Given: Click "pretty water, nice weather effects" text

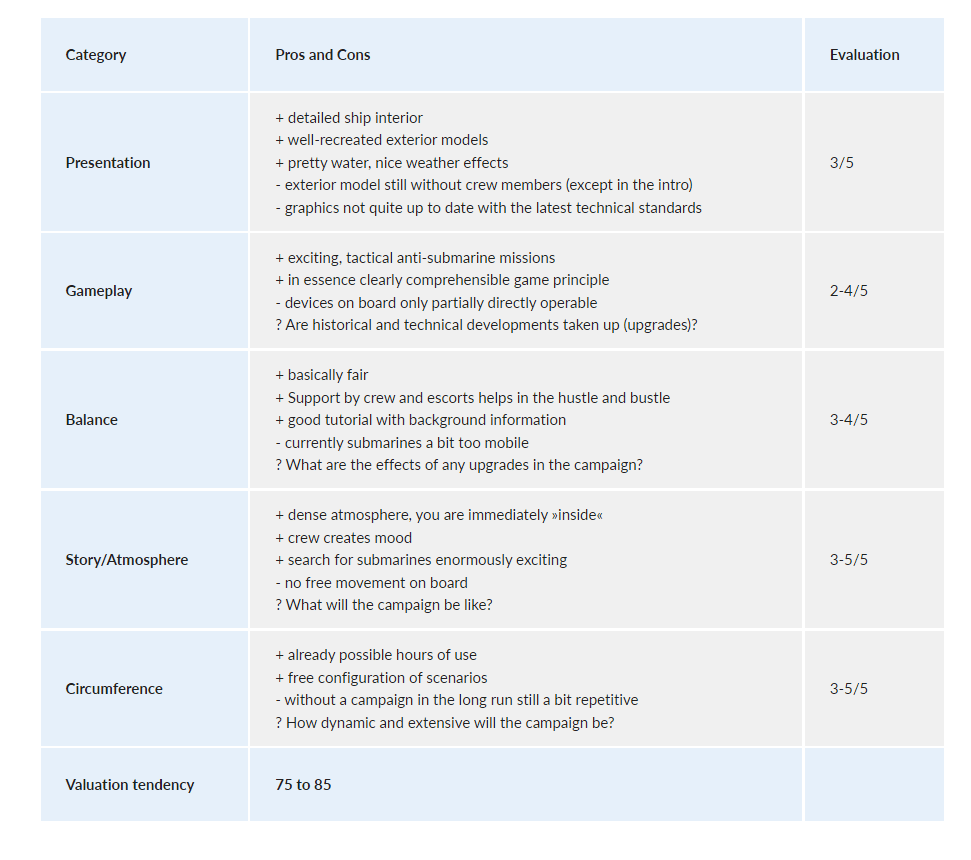Looking at the screenshot, I should (x=392, y=163).
